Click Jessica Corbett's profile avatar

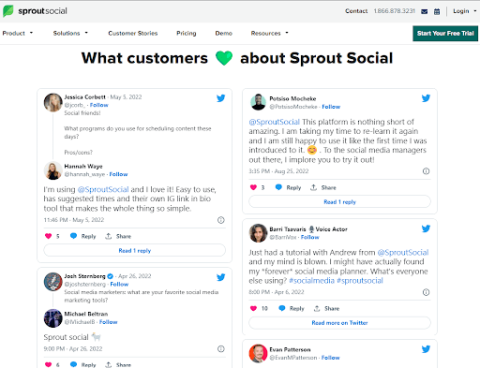[53, 102]
